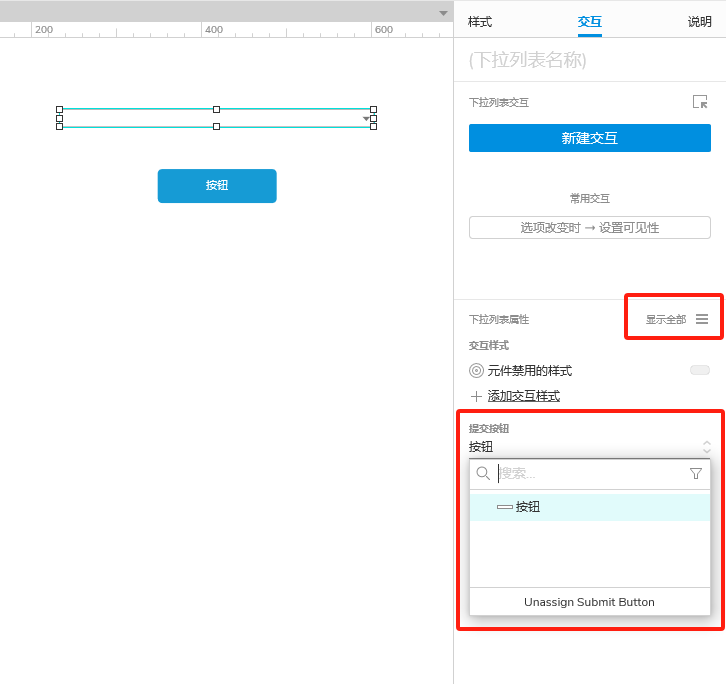Click the 添加交互样式 link
The height and width of the screenshot is (684, 726).
click(x=524, y=396)
